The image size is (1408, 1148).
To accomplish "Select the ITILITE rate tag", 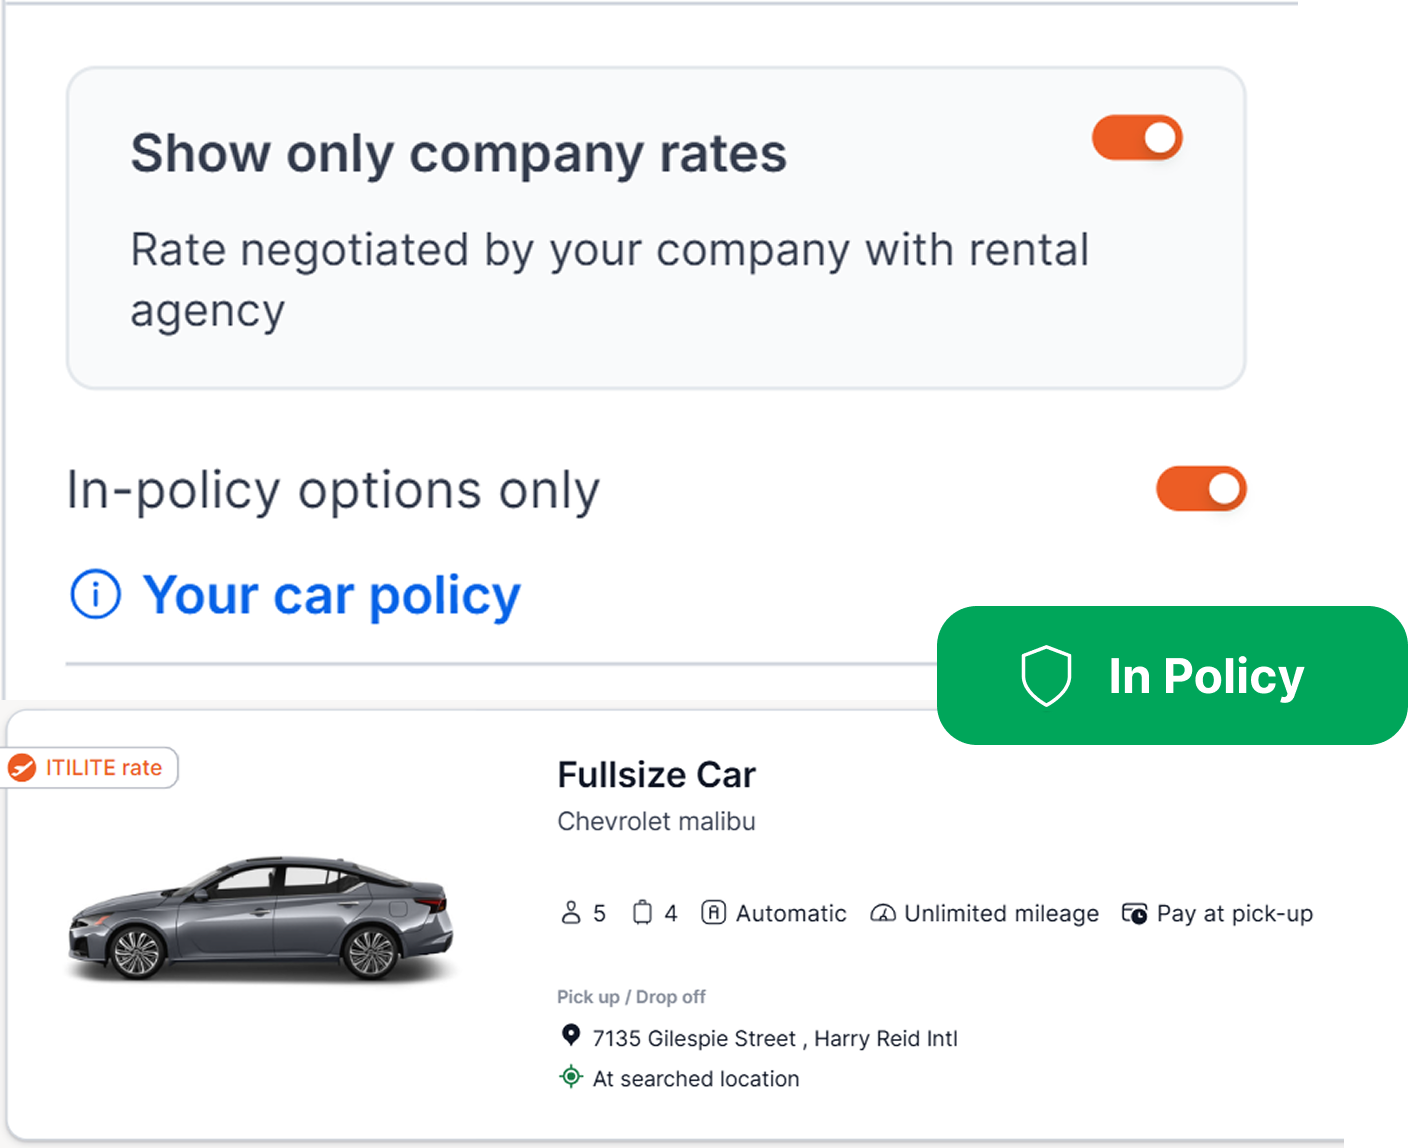I will pos(90,768).
